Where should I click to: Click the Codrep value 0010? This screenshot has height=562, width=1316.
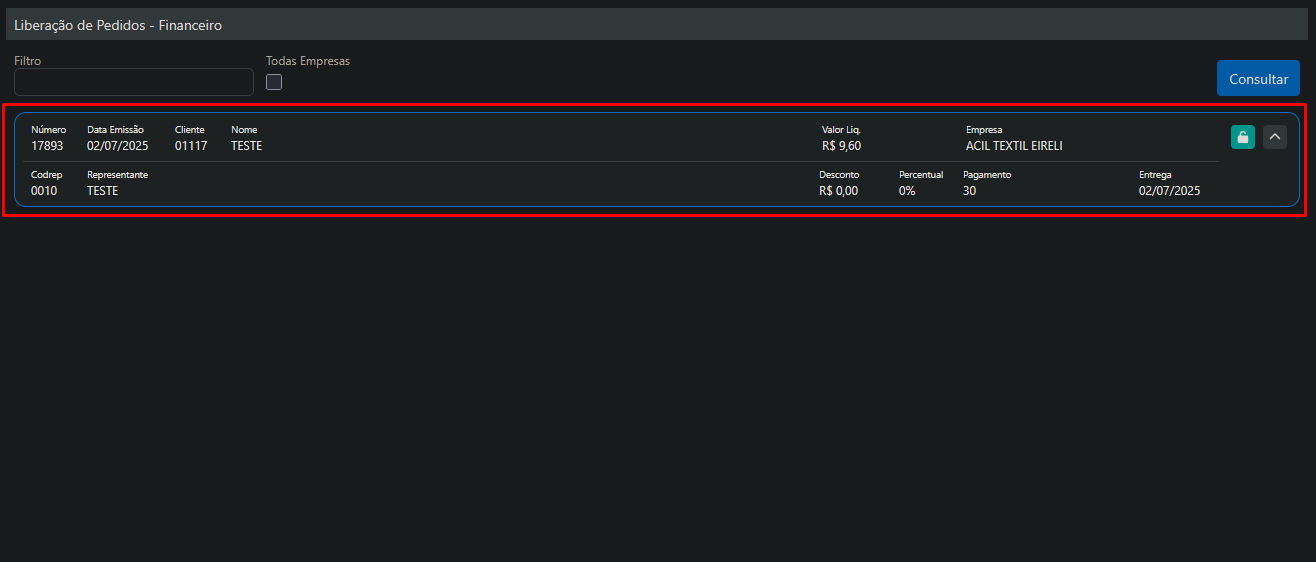(44, 191)
